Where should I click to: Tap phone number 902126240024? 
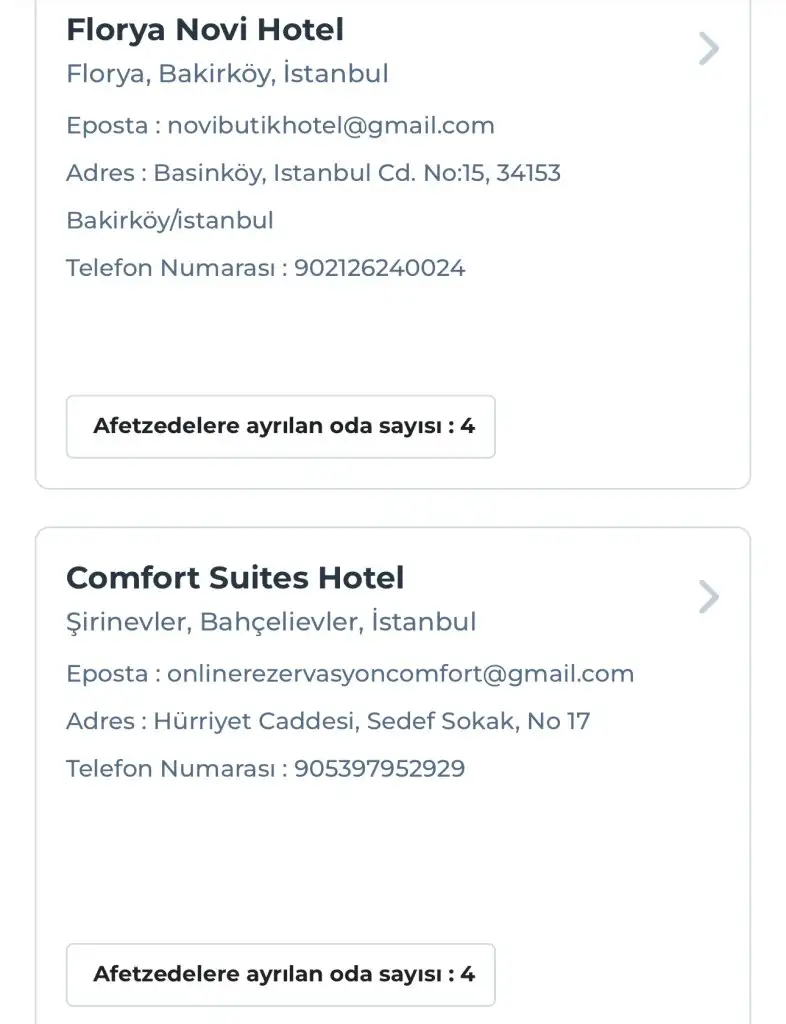(380, 268)
